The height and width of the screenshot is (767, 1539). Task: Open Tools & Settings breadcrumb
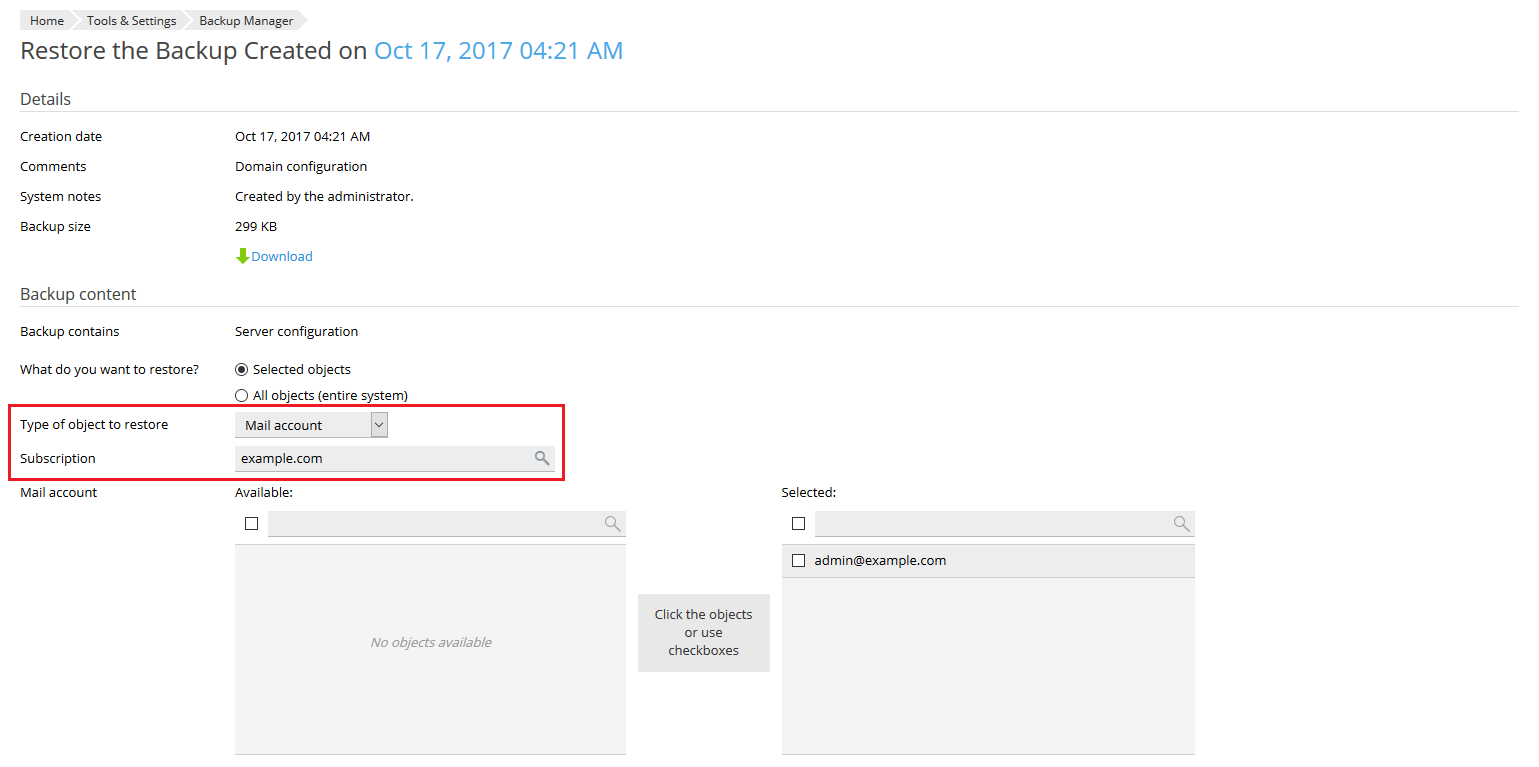click(x=131, y=21)
